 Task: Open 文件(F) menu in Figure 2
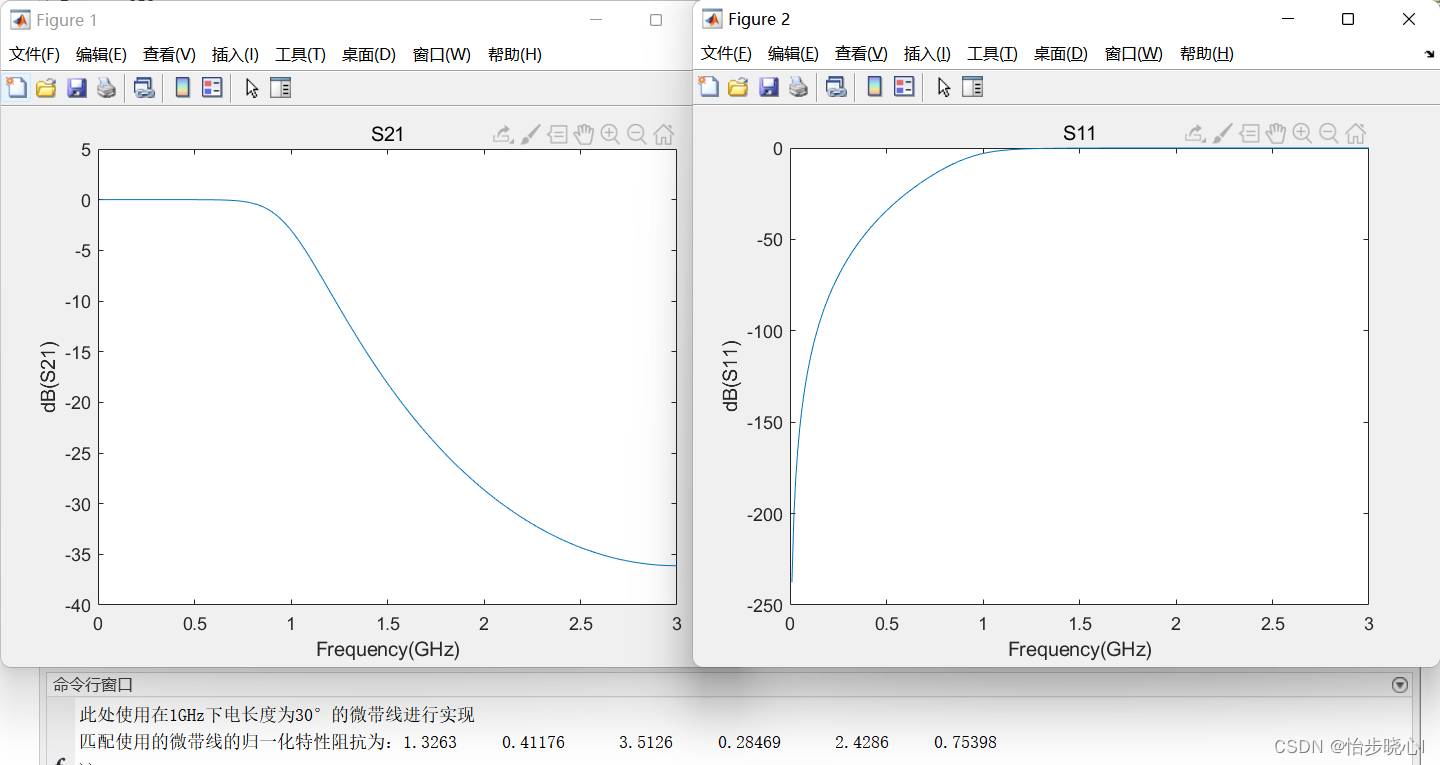(726, 53)
